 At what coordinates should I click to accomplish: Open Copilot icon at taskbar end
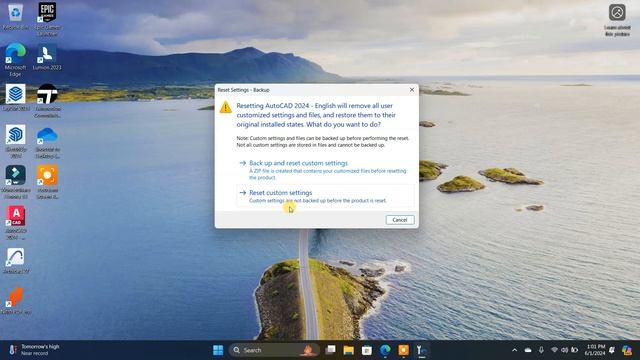point(627,350)
